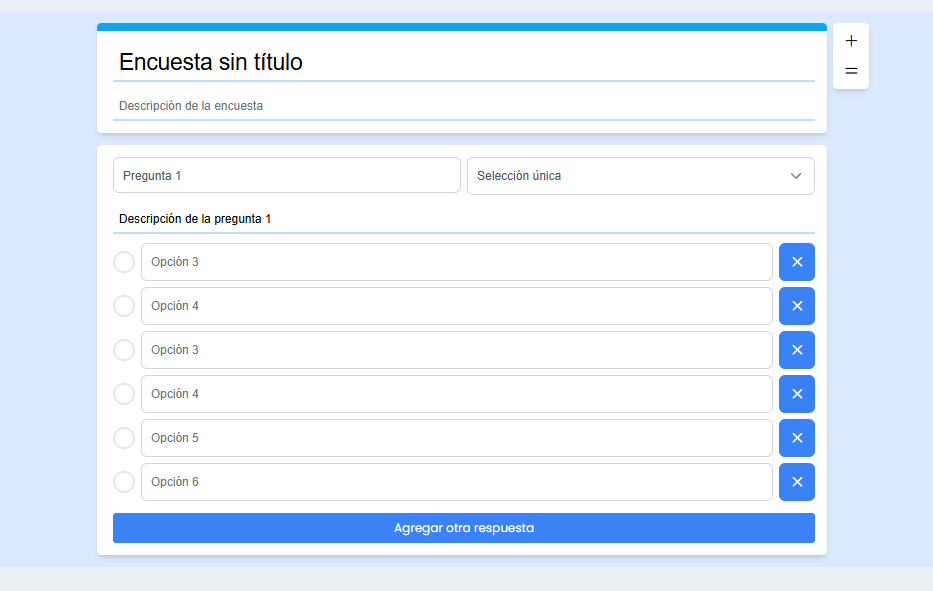This screenshot has width=933, height=591.
Task: Delete the Opción 5 answer with its X
Action: point(797,438)
